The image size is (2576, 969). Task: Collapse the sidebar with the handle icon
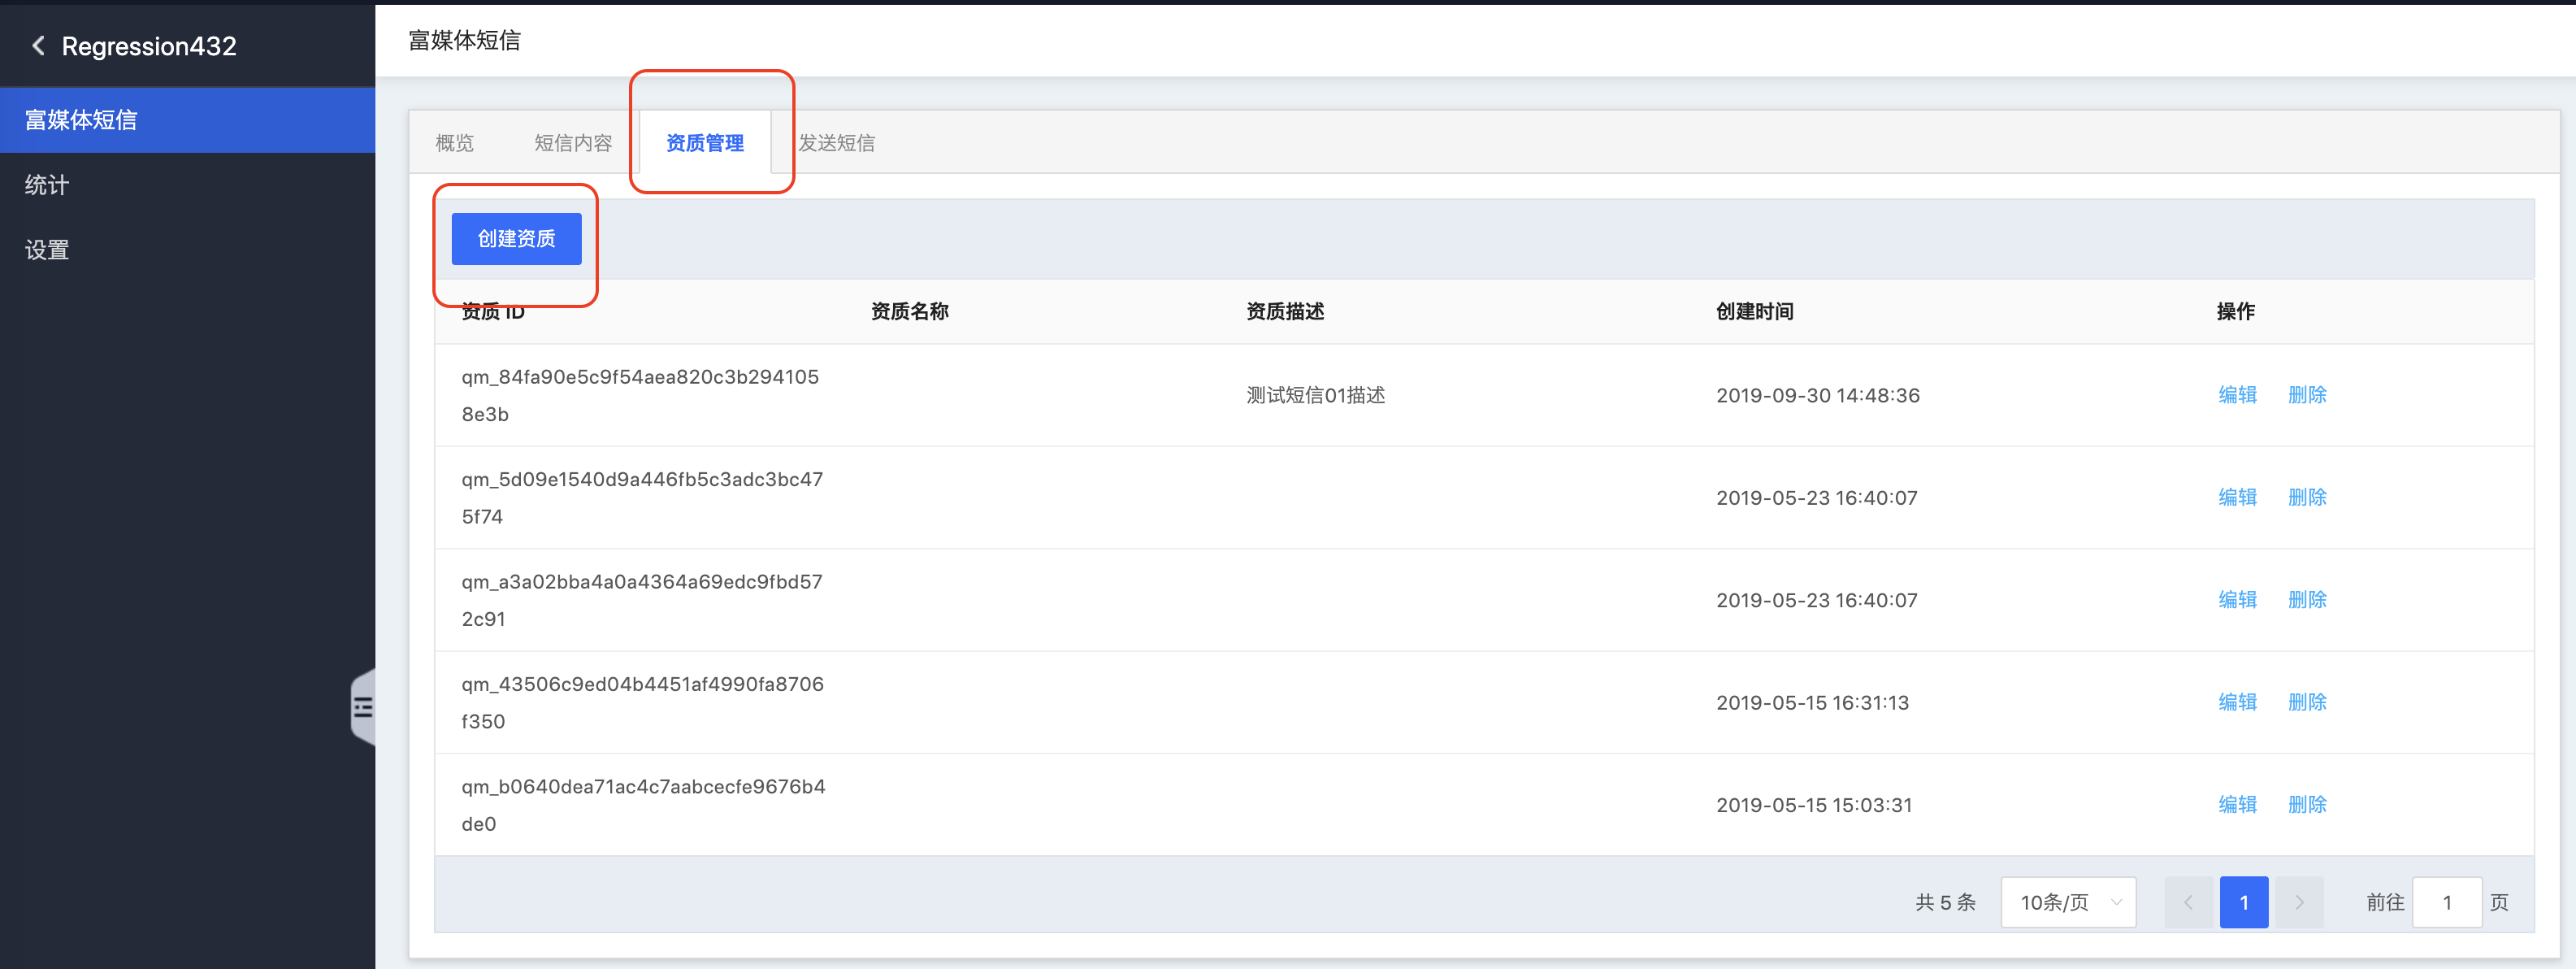pyautogui.click(x=363, y=708)
